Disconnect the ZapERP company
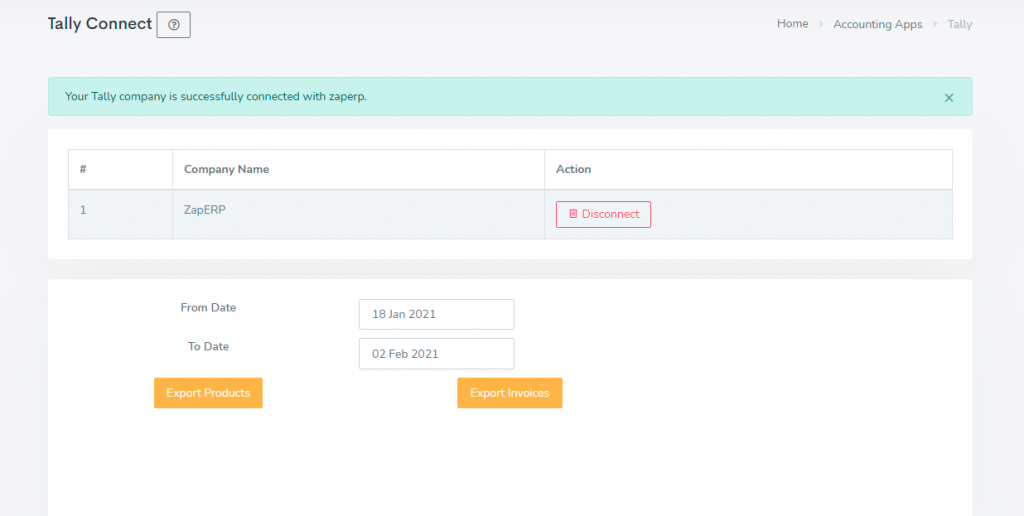This screenshot has width=1024, height=516. point(603,214)
